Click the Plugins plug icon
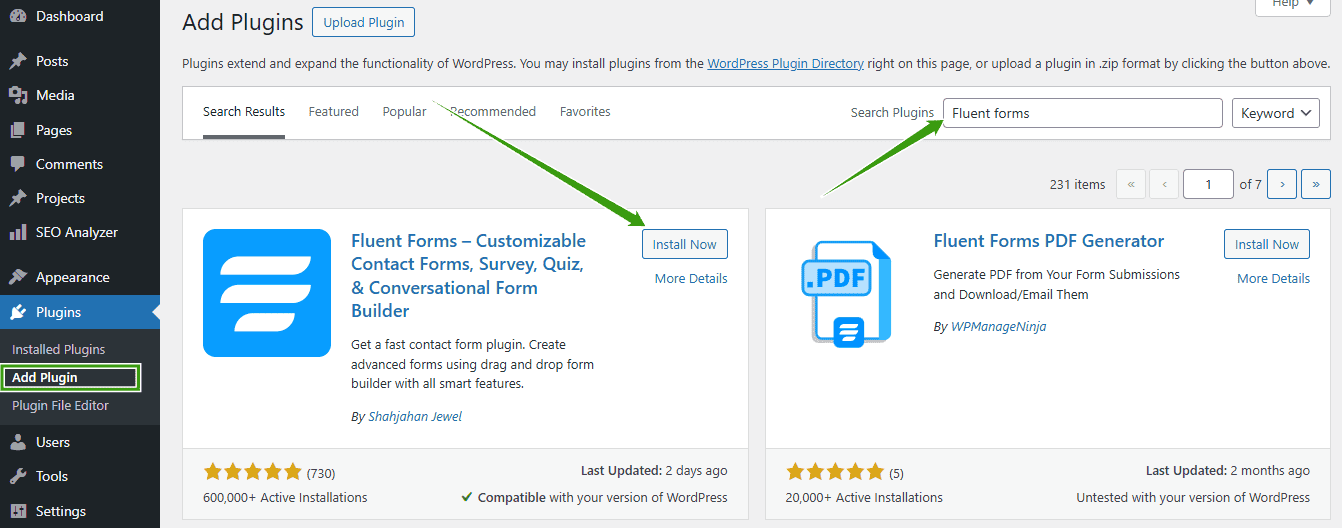 pyautogui.click(x=18, y=312)
